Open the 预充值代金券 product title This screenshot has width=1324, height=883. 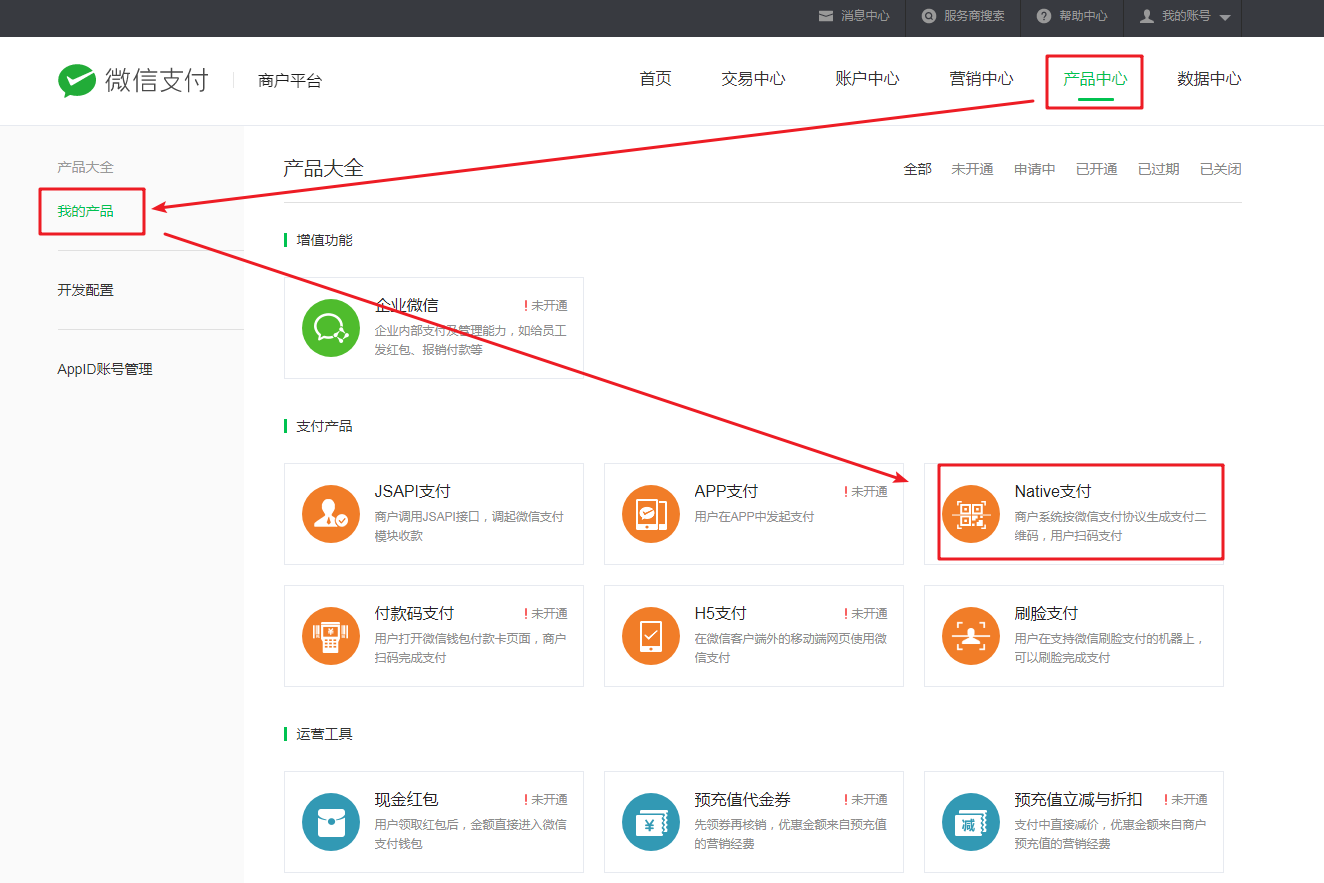743,799
